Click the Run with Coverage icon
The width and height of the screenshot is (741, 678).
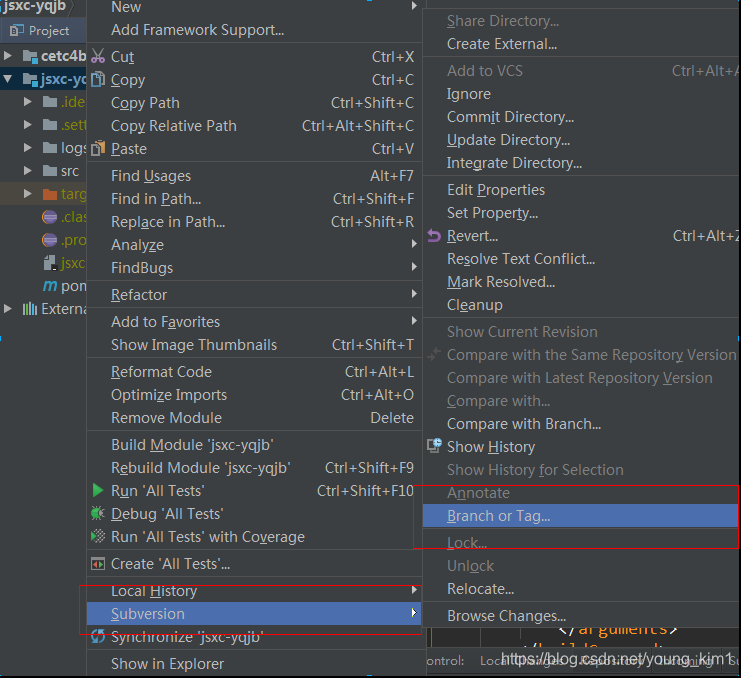(98, 536)
